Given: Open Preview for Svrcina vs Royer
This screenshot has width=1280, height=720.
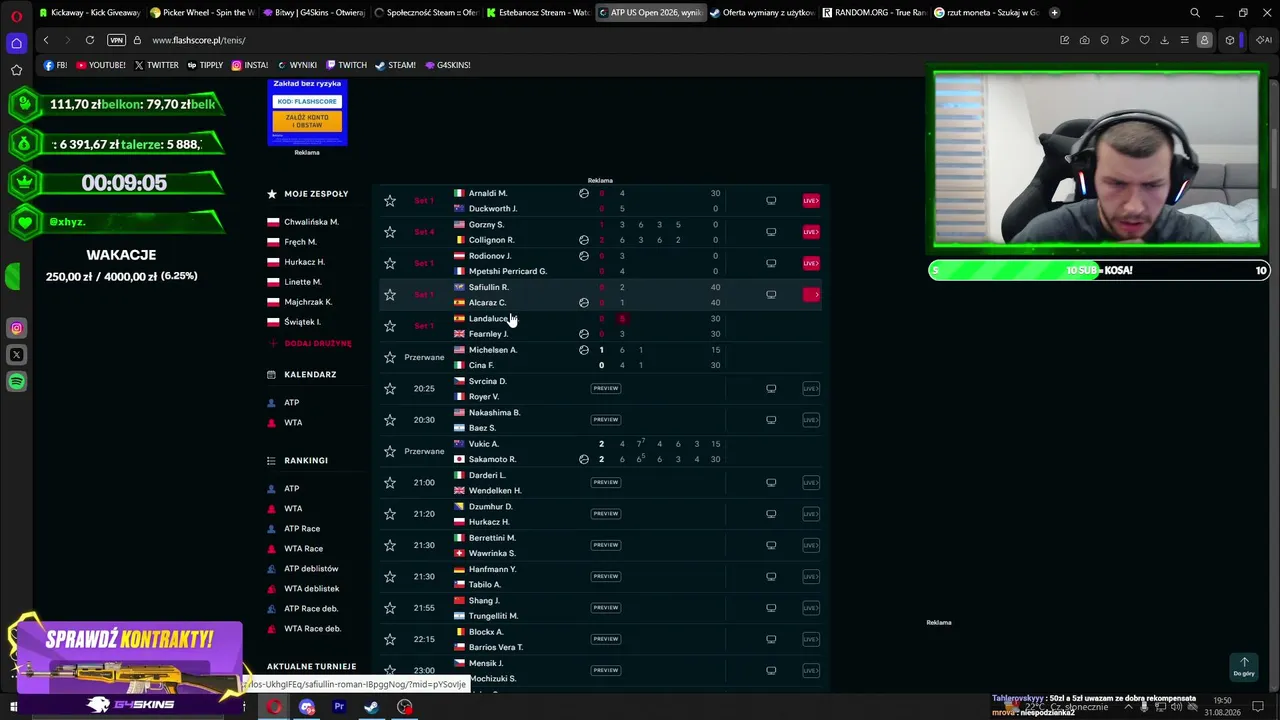Looking at the screenshot, I should point(605,389).
